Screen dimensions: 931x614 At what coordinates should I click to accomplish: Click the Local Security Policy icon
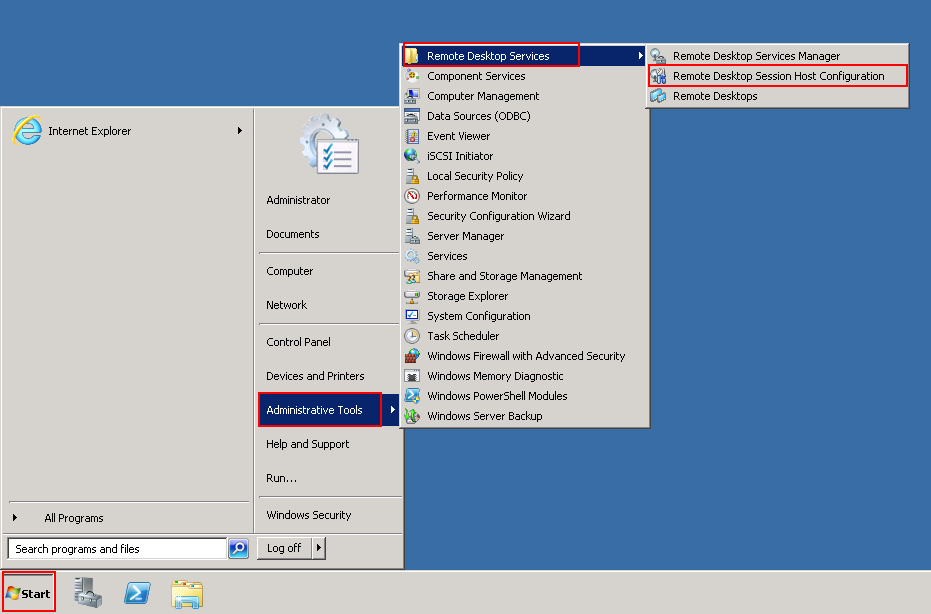coord(412,176)
